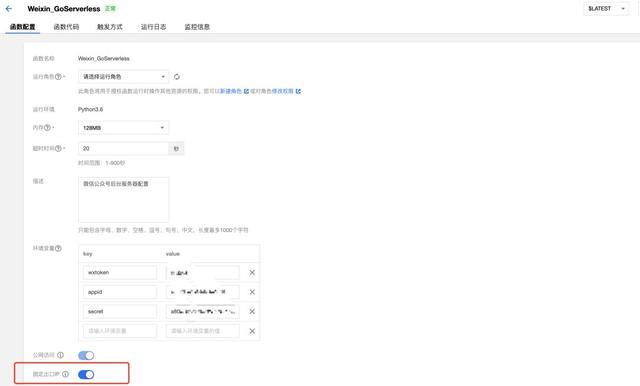Open the 请选择运行角色 dropdown

click(123, 77)
